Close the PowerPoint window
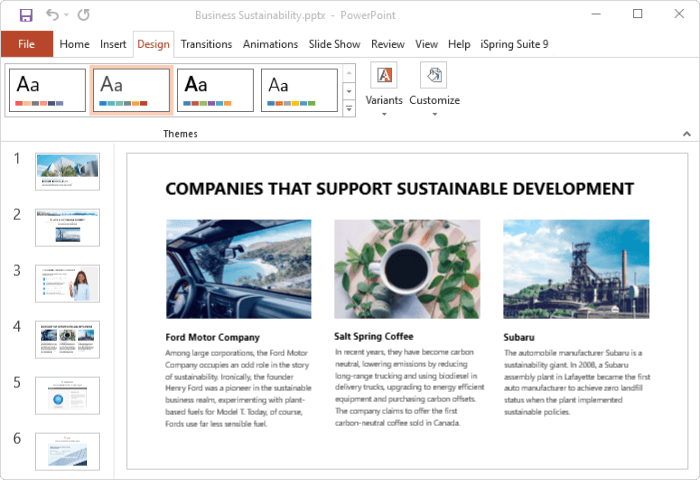700x480 pixels. click(679, 14)
